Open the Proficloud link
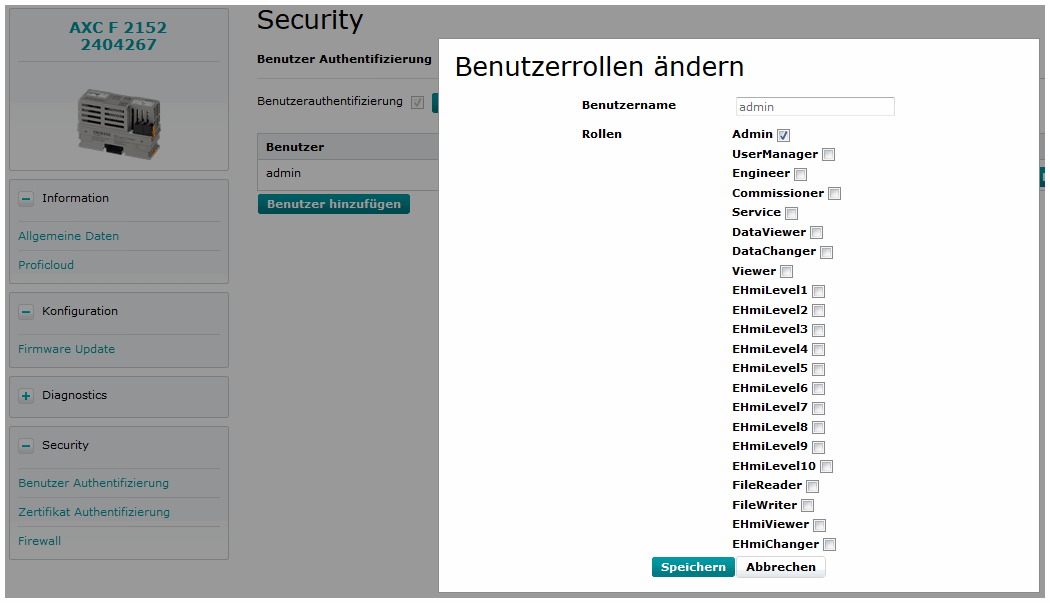 point(46,265)
